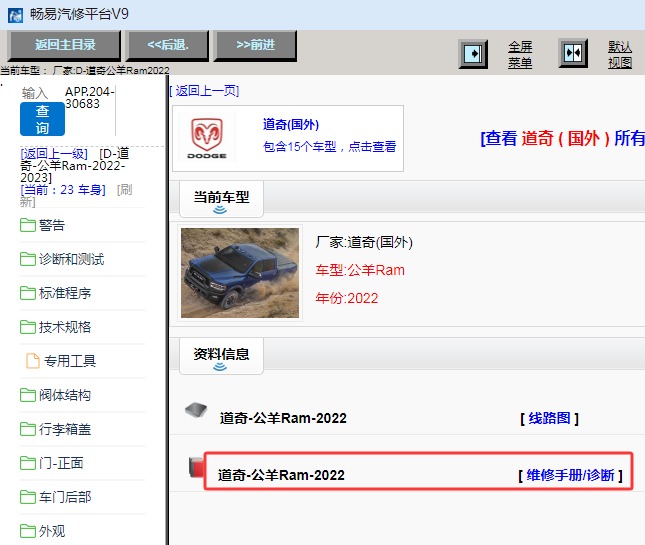
Task: Click folder icon beside 诊断和测试
Action: (x=28, y=259)
